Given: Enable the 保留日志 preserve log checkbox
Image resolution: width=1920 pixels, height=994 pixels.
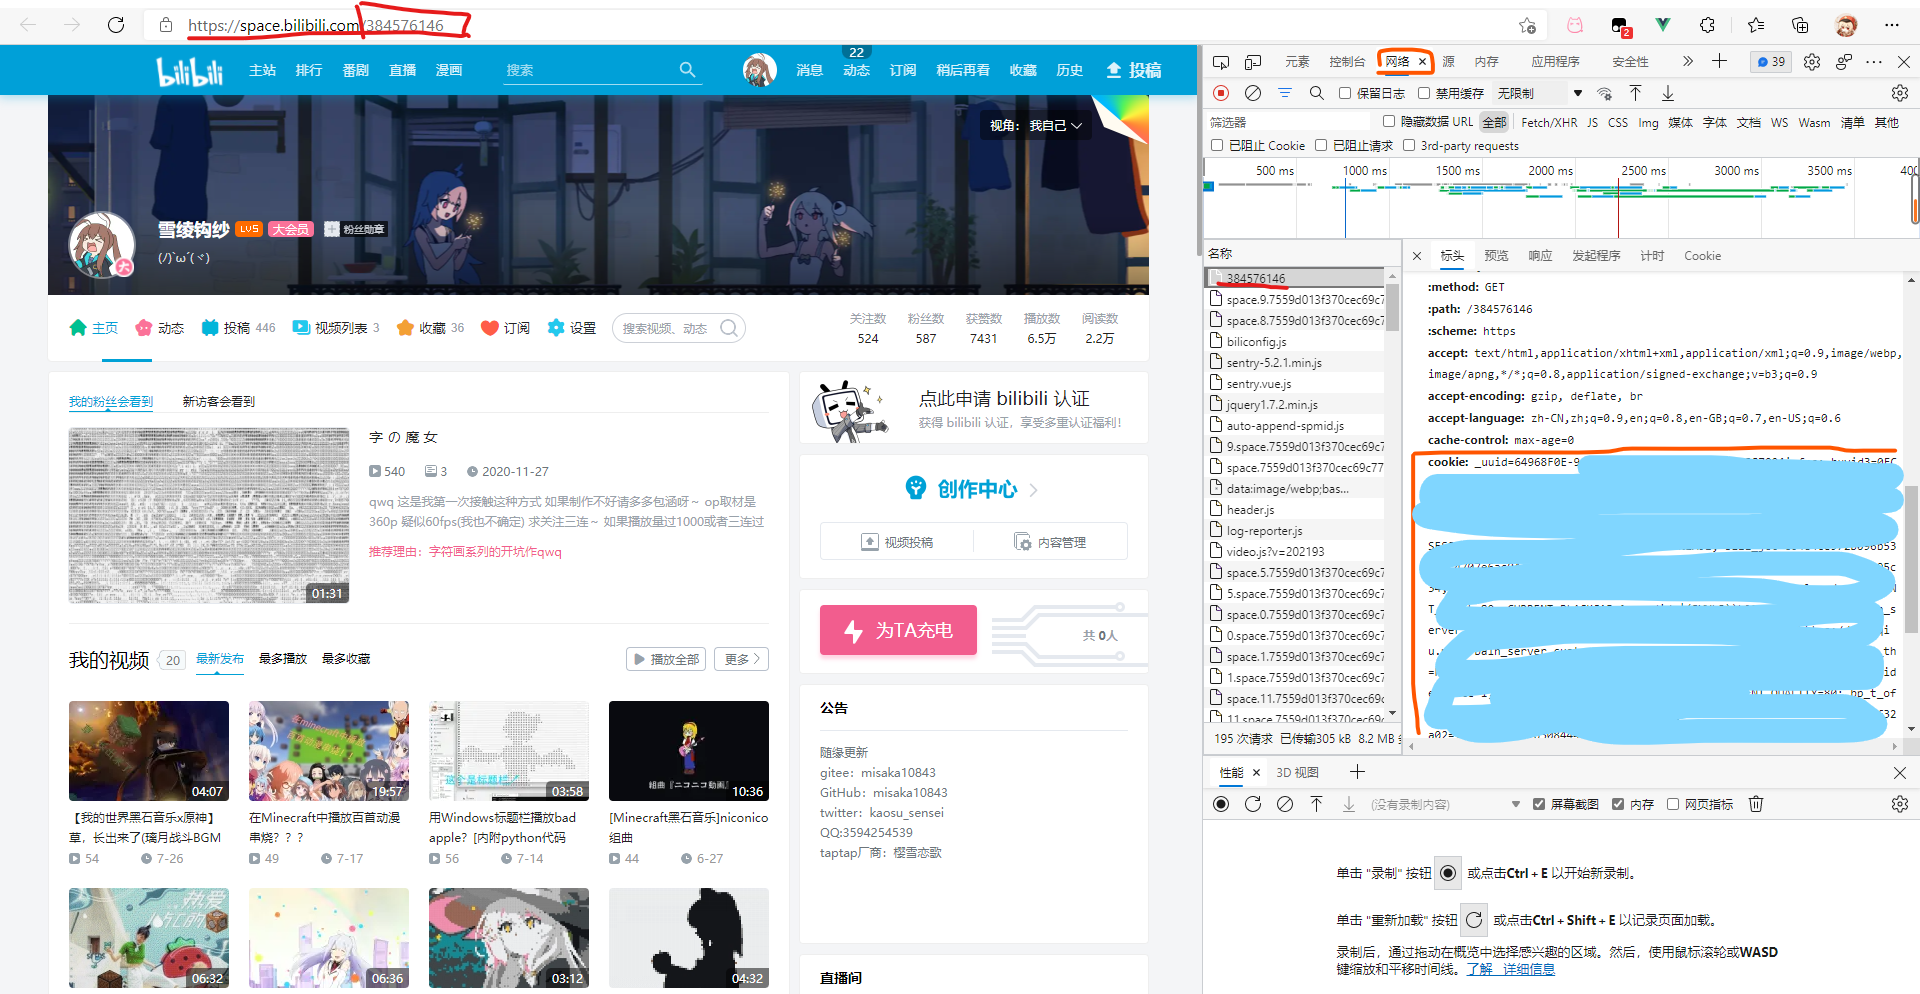Looking at the screenshot, I should tap(1345, 93).
